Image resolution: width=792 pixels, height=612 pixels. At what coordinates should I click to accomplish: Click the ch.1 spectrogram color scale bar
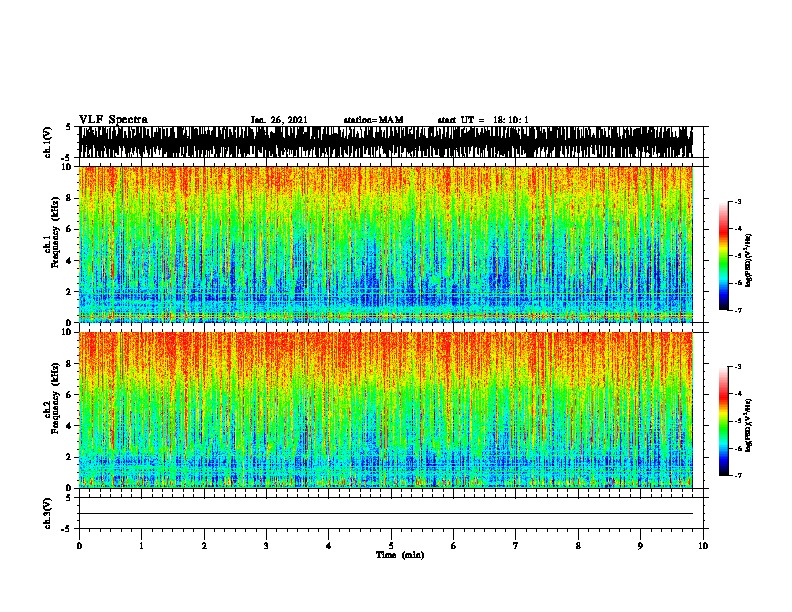[724, 256]
